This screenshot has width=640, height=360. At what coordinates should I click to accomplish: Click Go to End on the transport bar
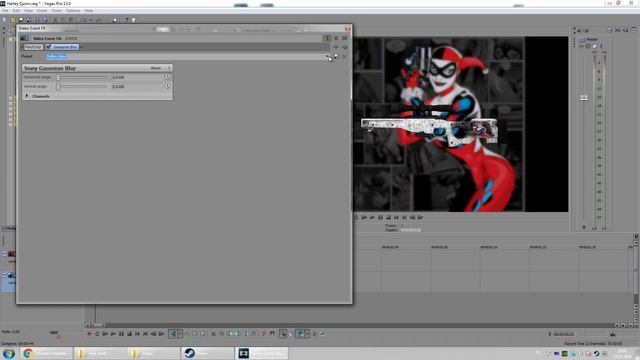pyautogui.click(x=145, y=334)
